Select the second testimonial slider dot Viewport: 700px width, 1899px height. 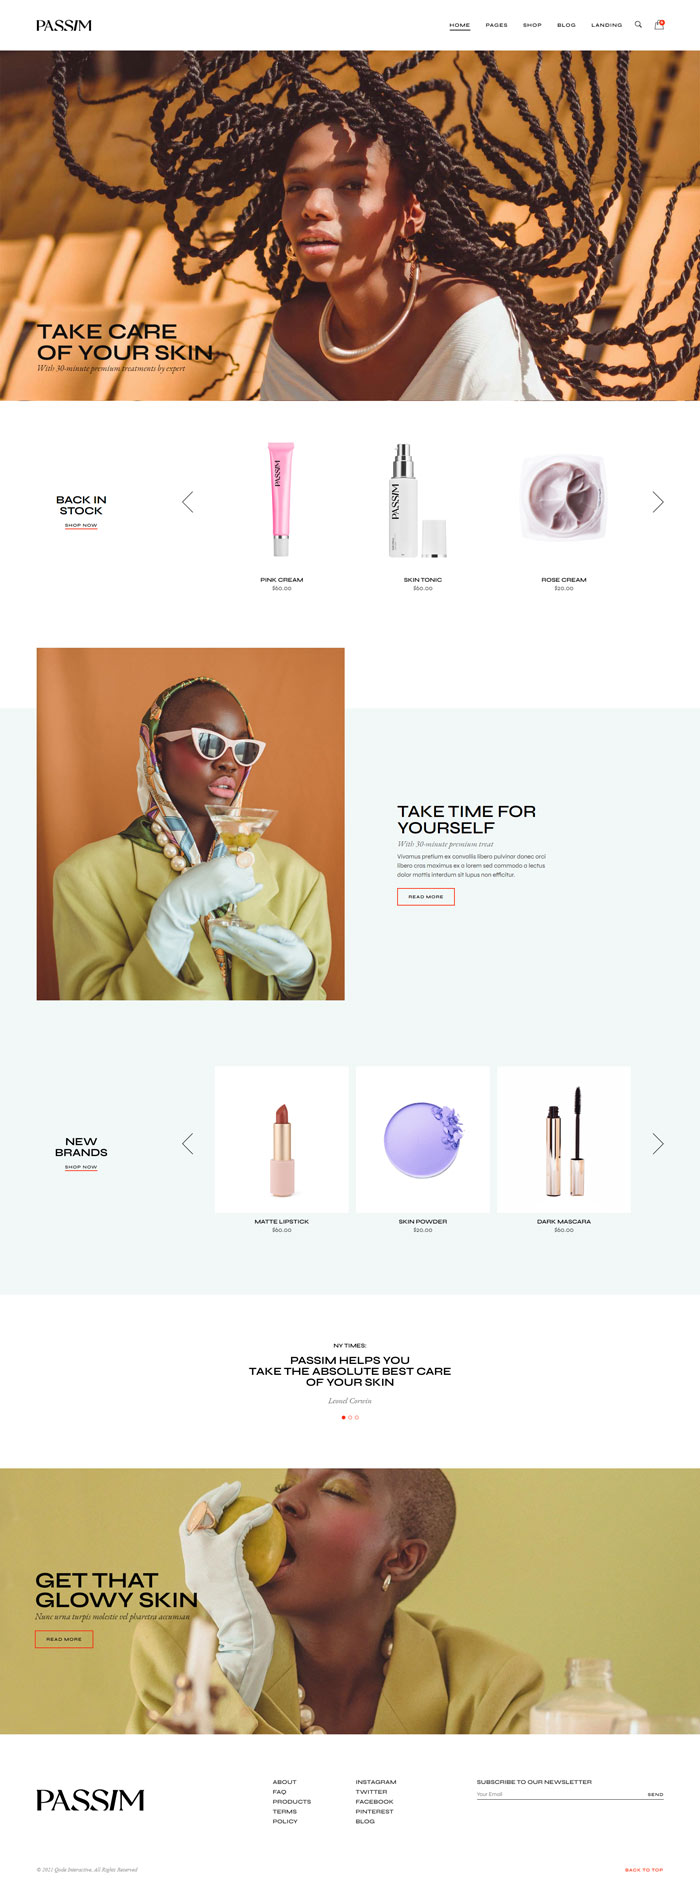[350, 1417]
